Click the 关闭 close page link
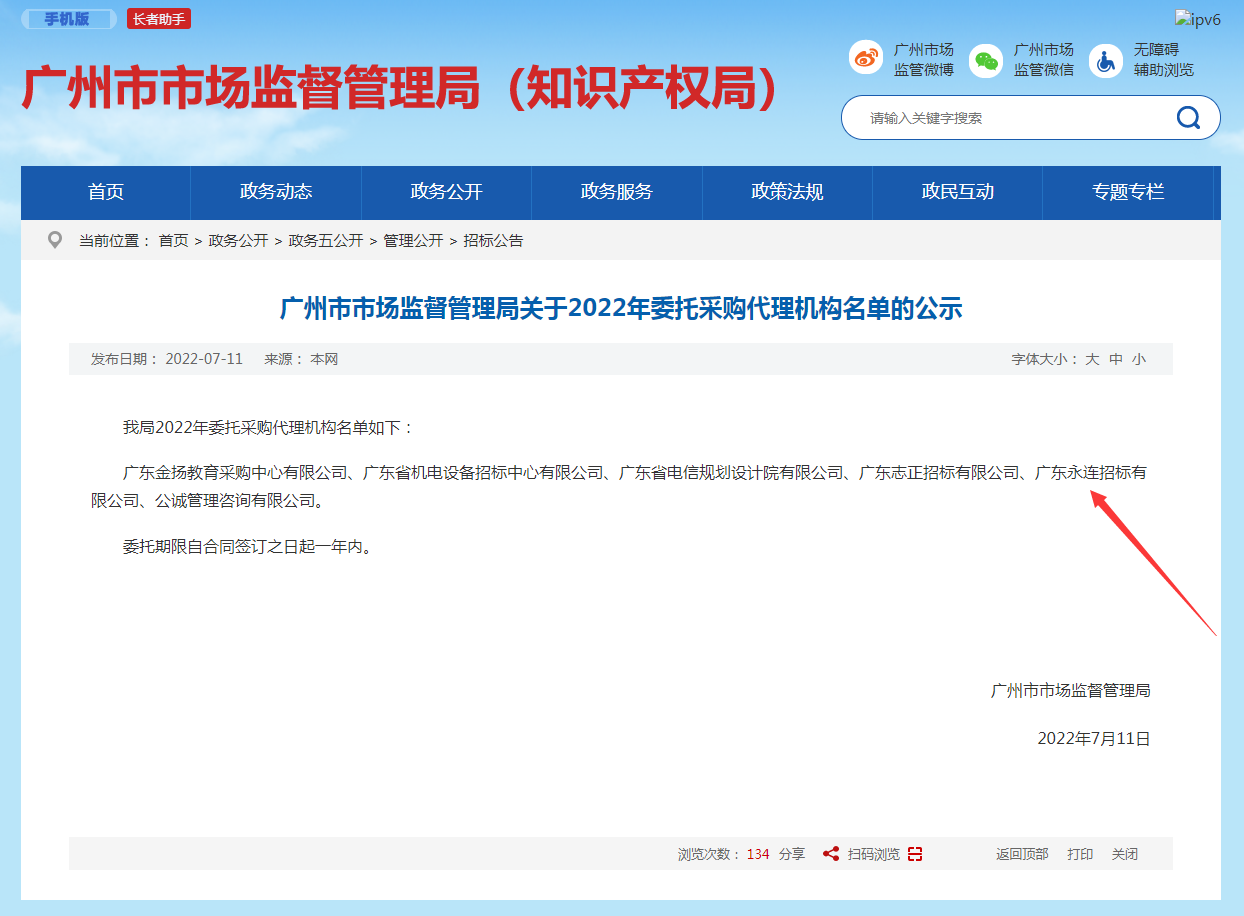This screenshot has width=1244, height=916. (1125, 854)
